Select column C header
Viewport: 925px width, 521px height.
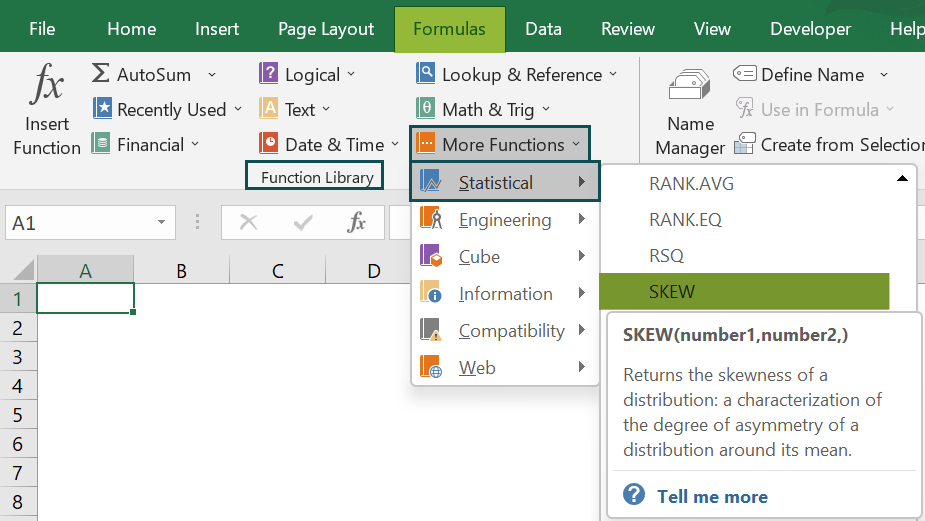(277, 270)
